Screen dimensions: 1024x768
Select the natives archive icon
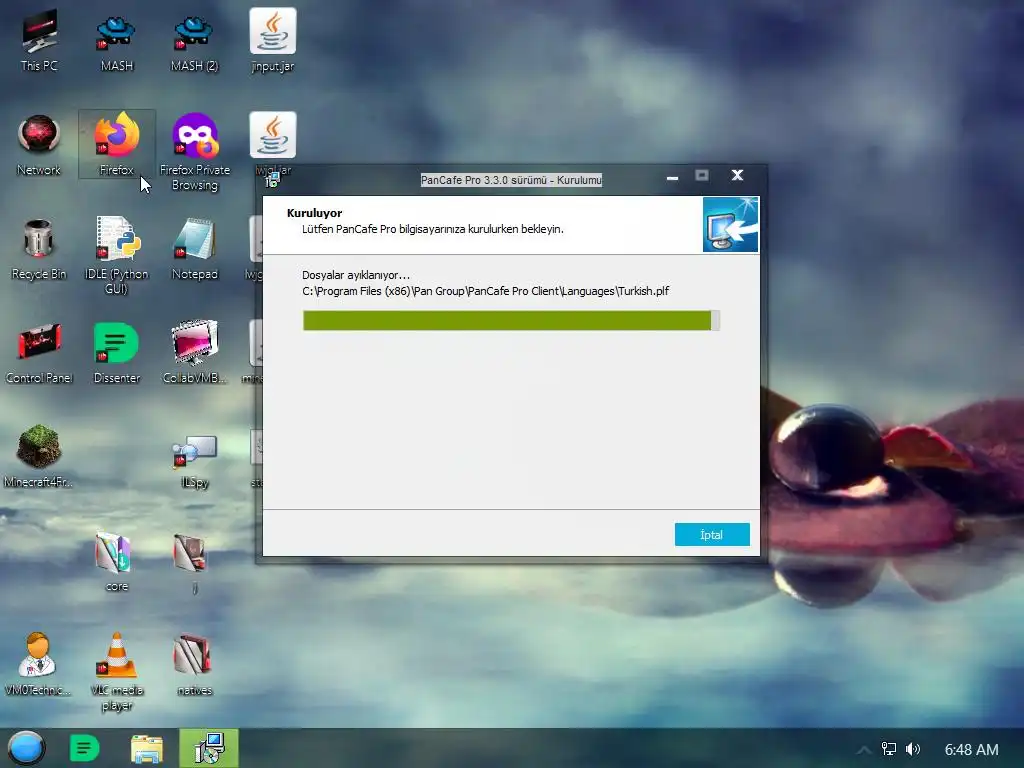tap(195, 665)
